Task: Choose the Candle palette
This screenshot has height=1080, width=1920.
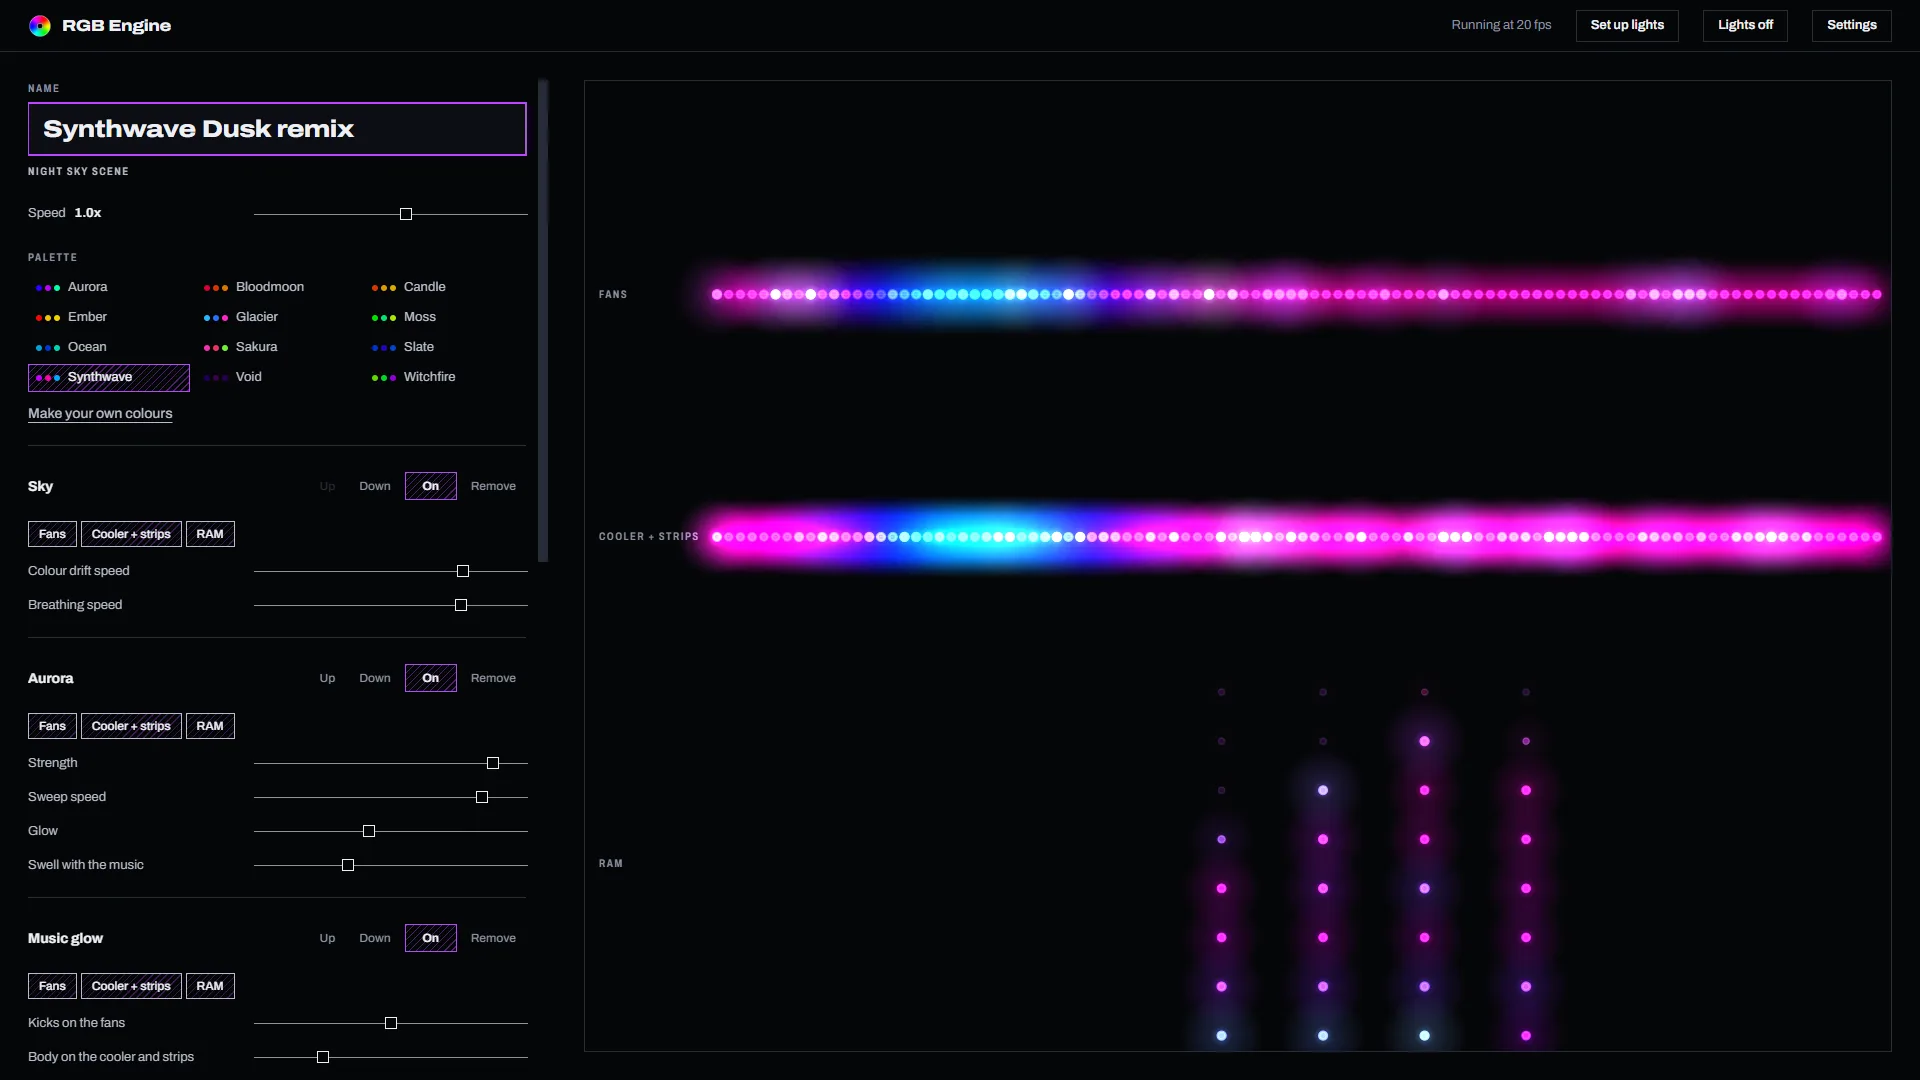Action: click(x=445, y=287)
